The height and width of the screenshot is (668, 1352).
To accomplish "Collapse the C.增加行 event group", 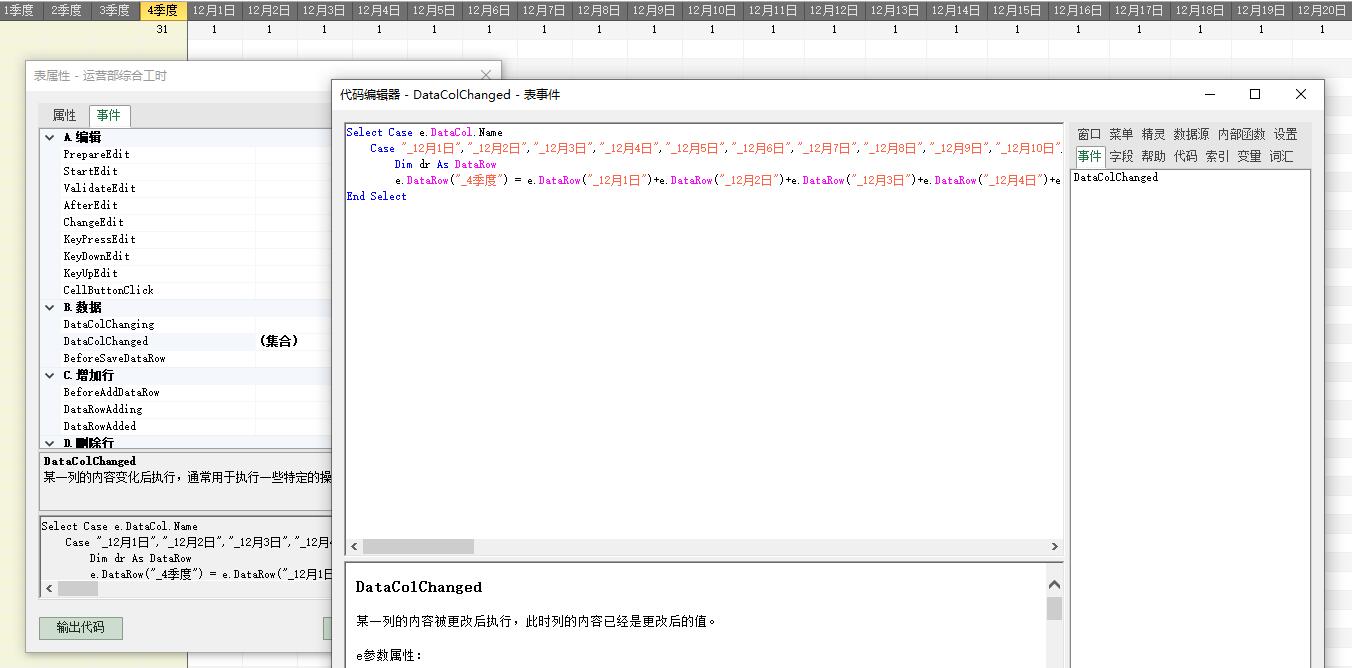I will pyautogui.click(x=50, y=375).
